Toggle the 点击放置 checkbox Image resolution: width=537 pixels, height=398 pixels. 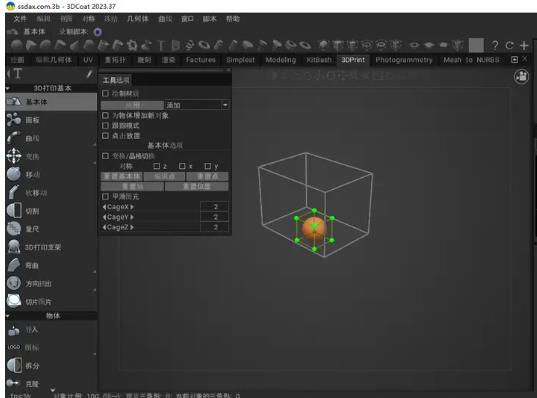[x=105, y=136]
